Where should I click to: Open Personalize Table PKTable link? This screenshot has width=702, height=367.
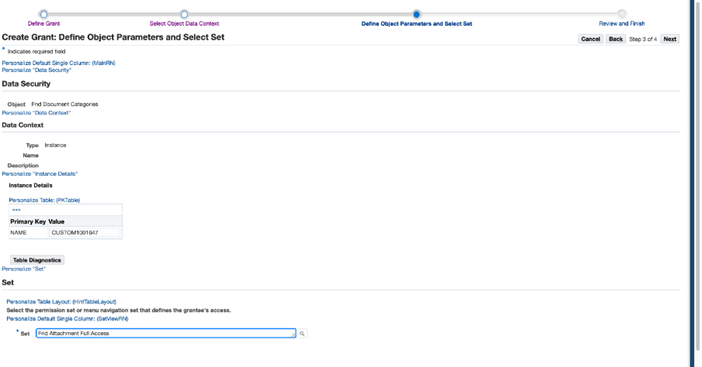tap(44, 200)
